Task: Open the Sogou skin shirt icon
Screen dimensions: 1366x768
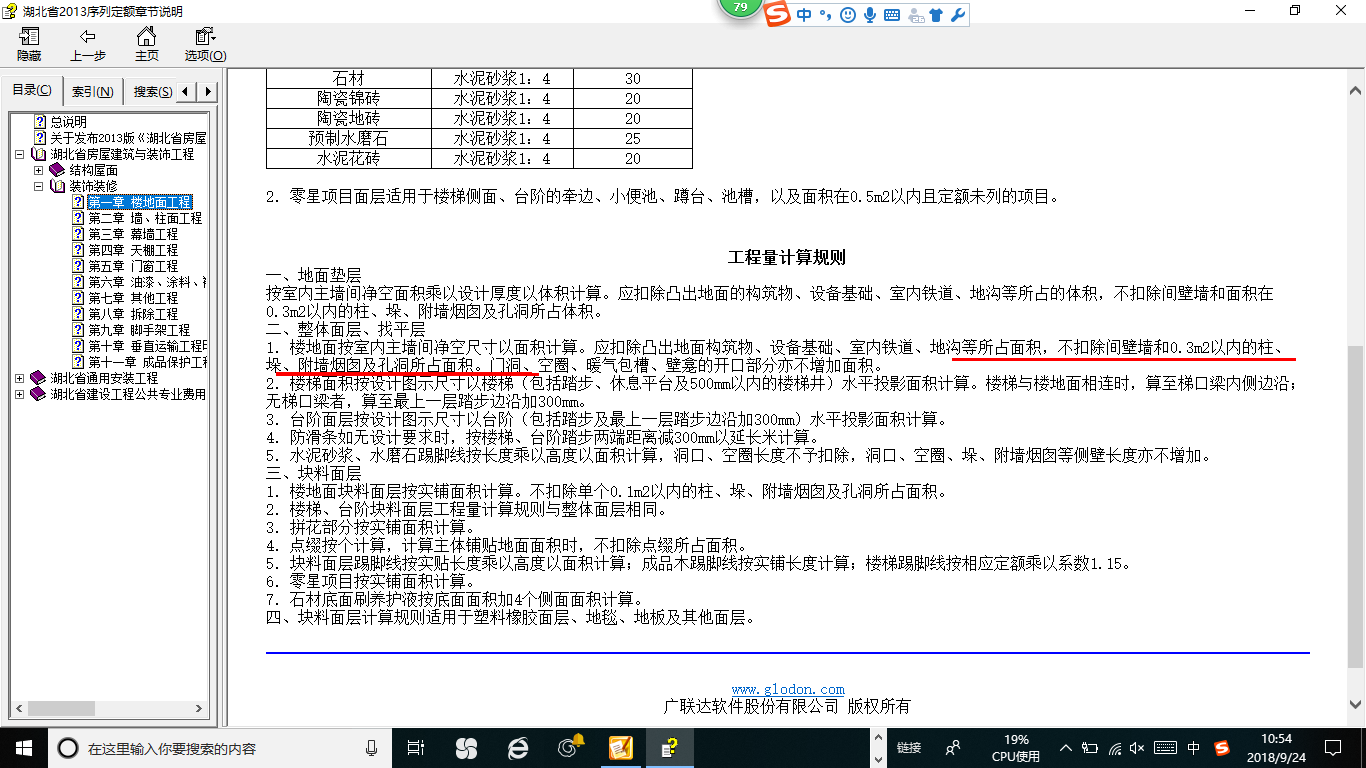Action: click(x=936, y=15)
